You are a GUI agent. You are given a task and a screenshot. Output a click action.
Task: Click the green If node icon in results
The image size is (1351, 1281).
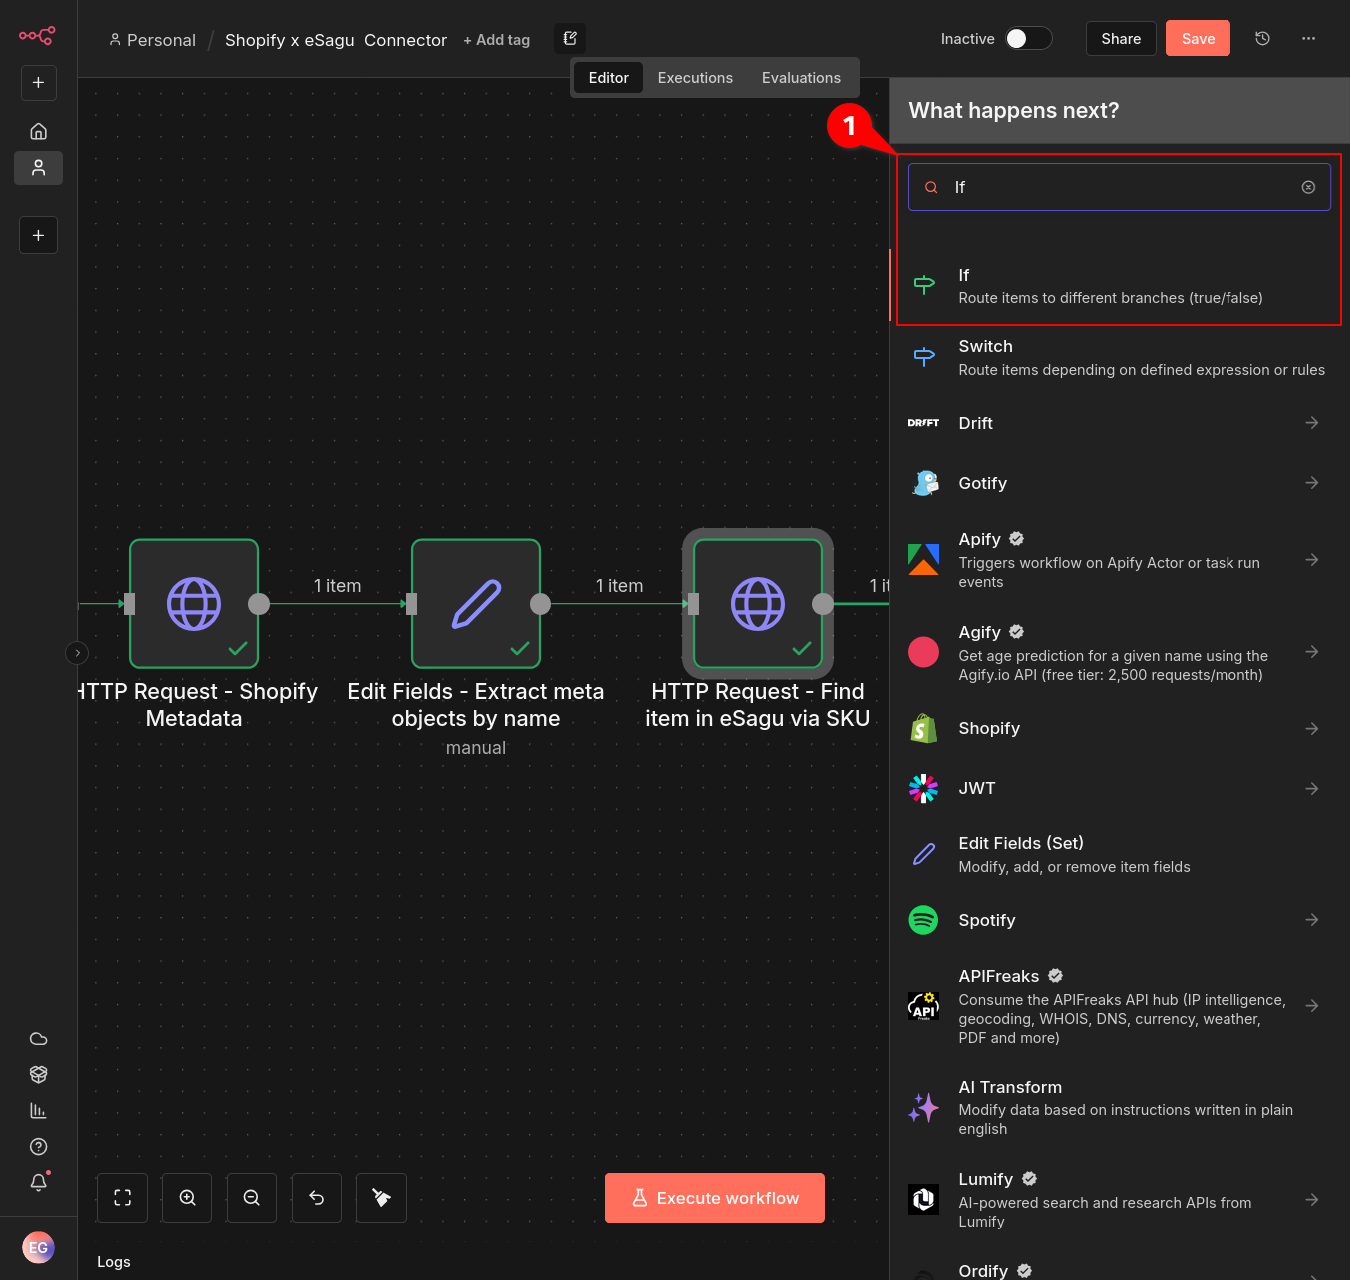(x=924, y=285)
